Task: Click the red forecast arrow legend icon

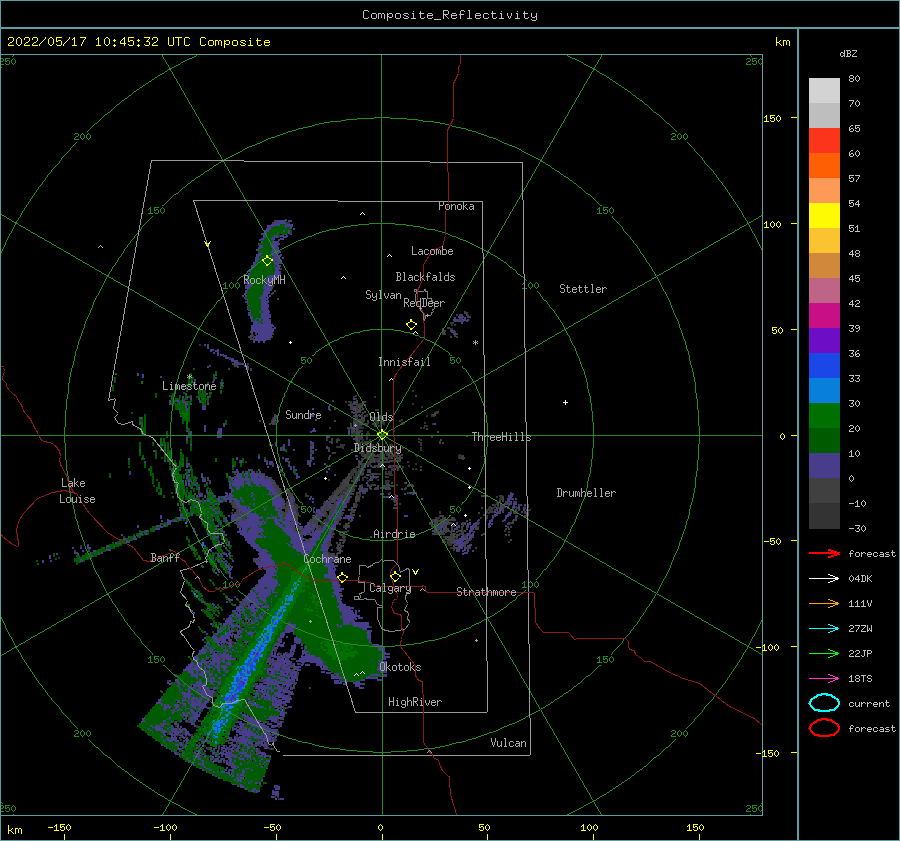Action: (x=824, y=553)
